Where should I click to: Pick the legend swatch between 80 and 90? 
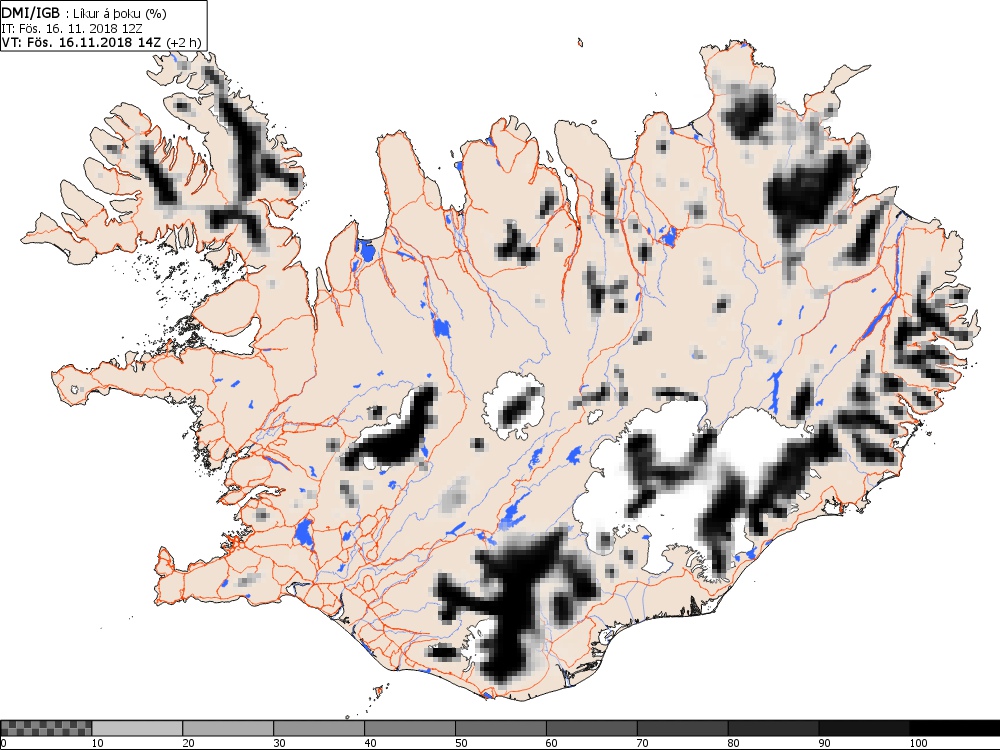pos(773,728)
